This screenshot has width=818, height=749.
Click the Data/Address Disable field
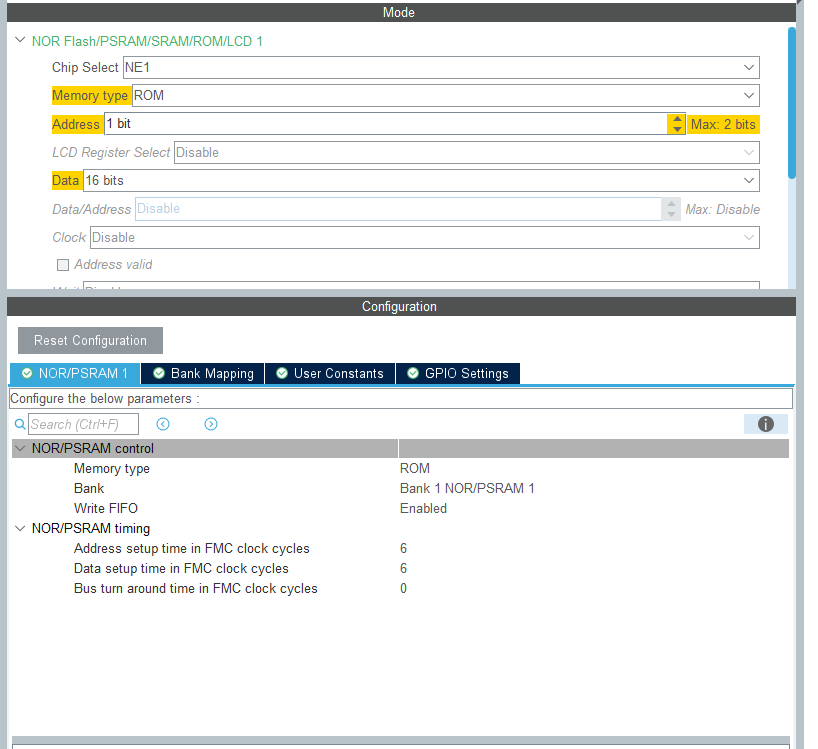[x=398, y=209]
